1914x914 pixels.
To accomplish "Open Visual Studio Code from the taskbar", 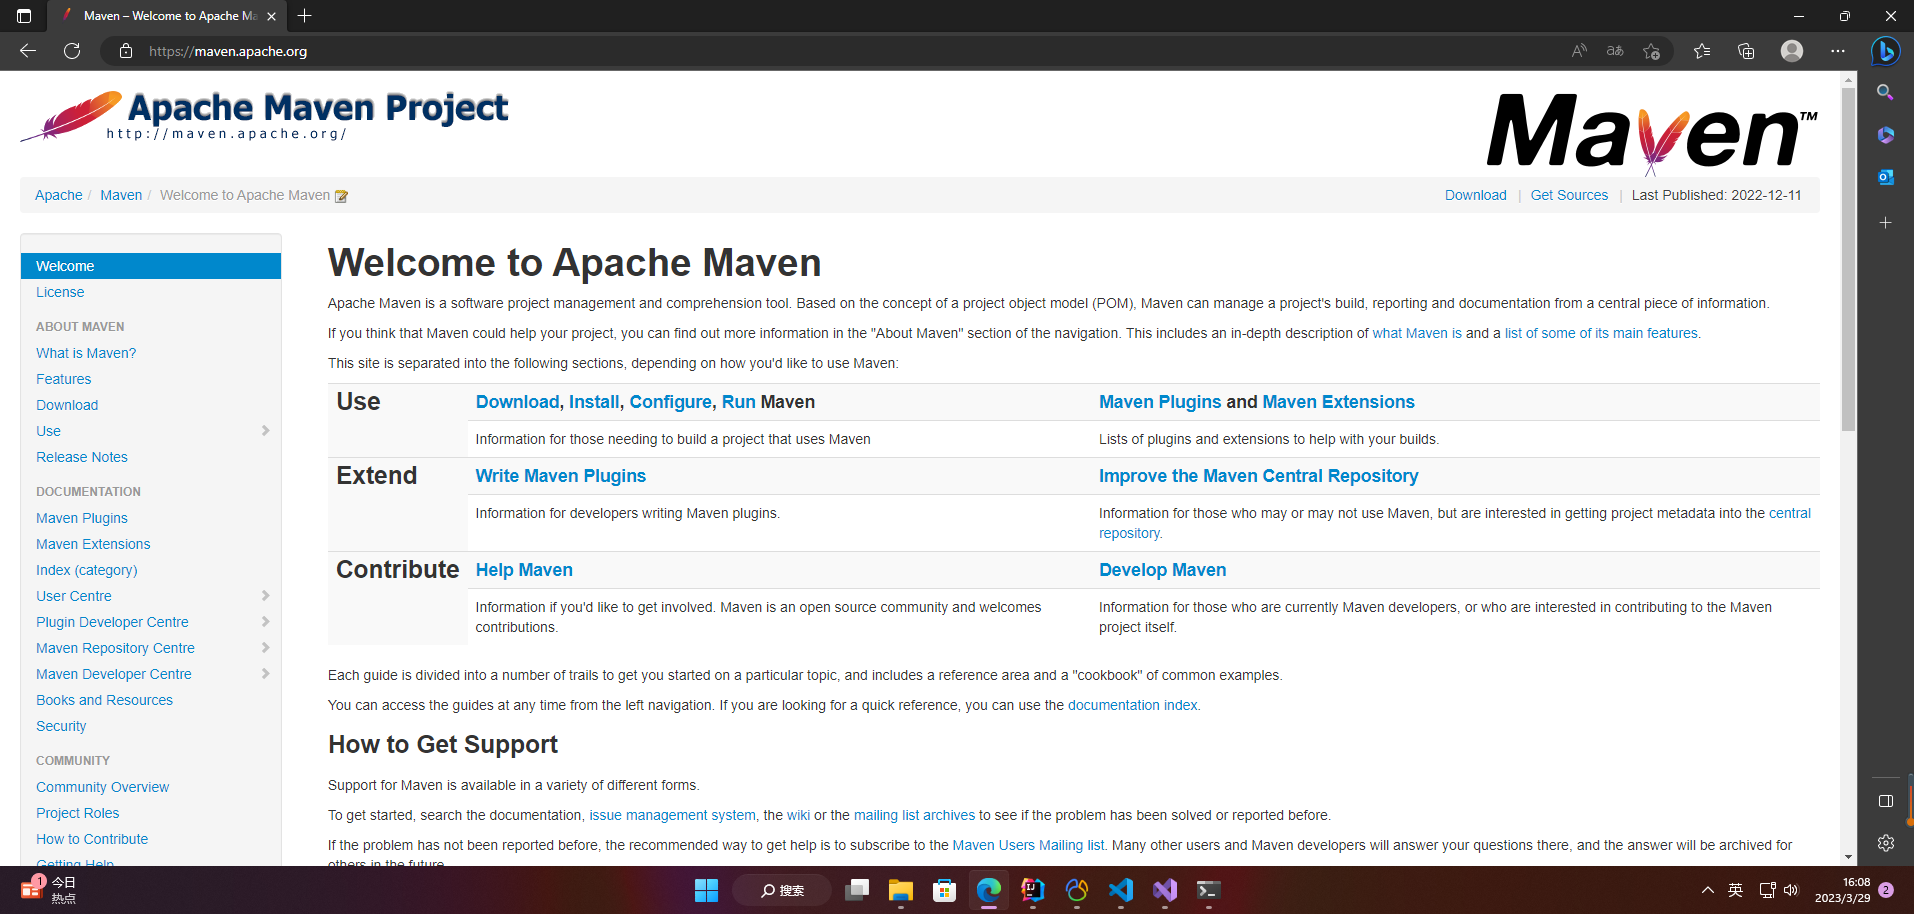I will [1121, 890].
